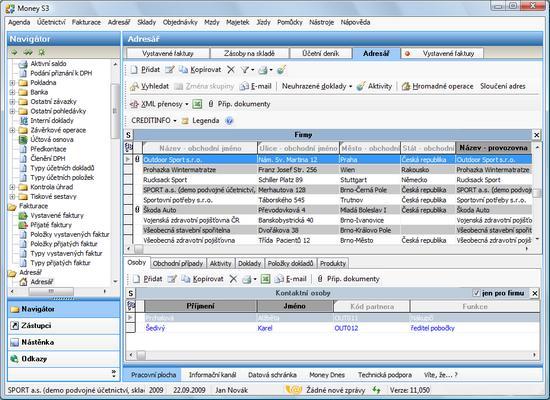Open the Obchodní případy tab
The image size is (550, 400).
pos(178,264)
